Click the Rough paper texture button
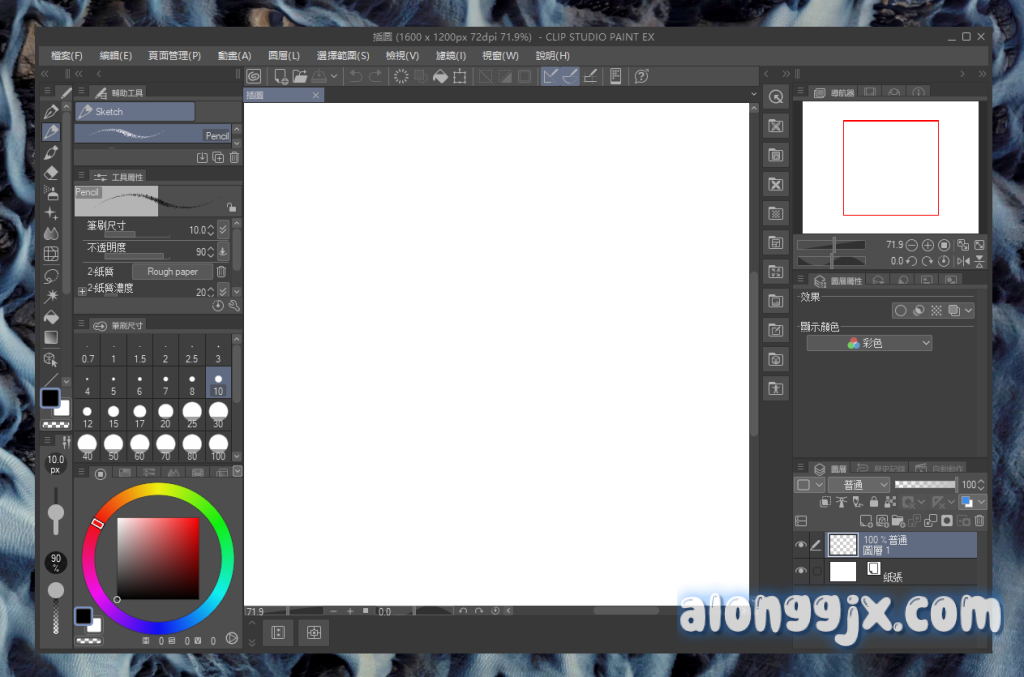 (172, 271)
